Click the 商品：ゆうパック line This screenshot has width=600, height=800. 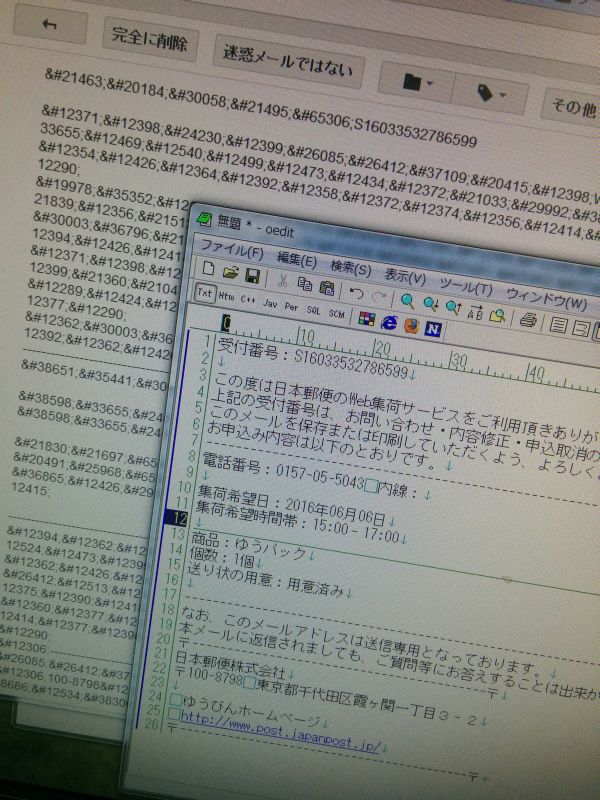248,545
